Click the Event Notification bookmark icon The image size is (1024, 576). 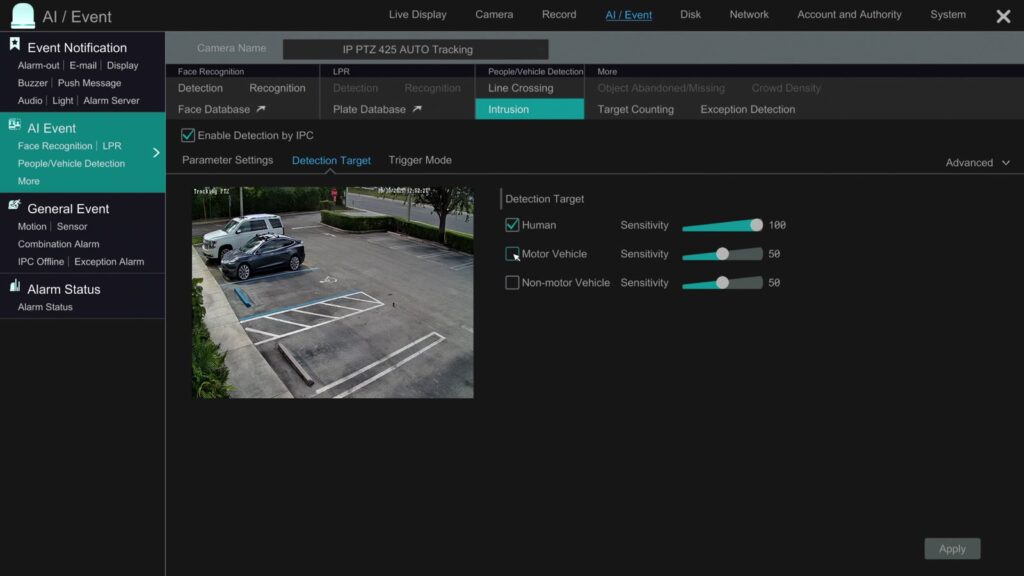click(x=14, y=44)
